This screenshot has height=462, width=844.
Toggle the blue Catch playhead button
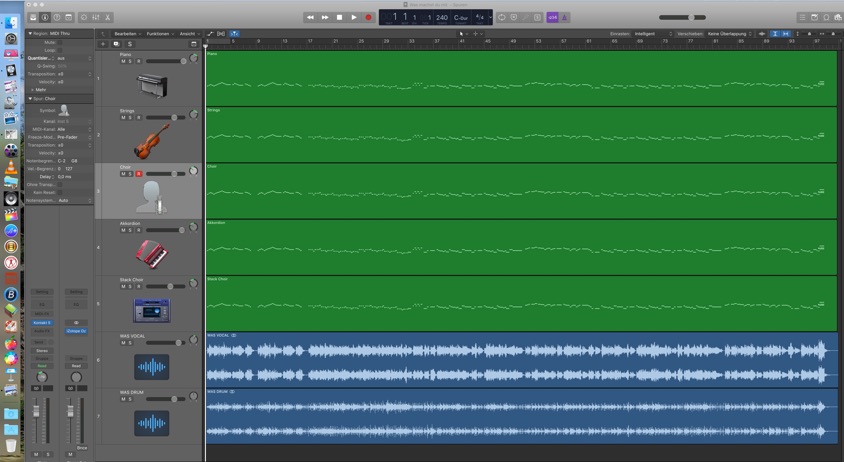234,33
